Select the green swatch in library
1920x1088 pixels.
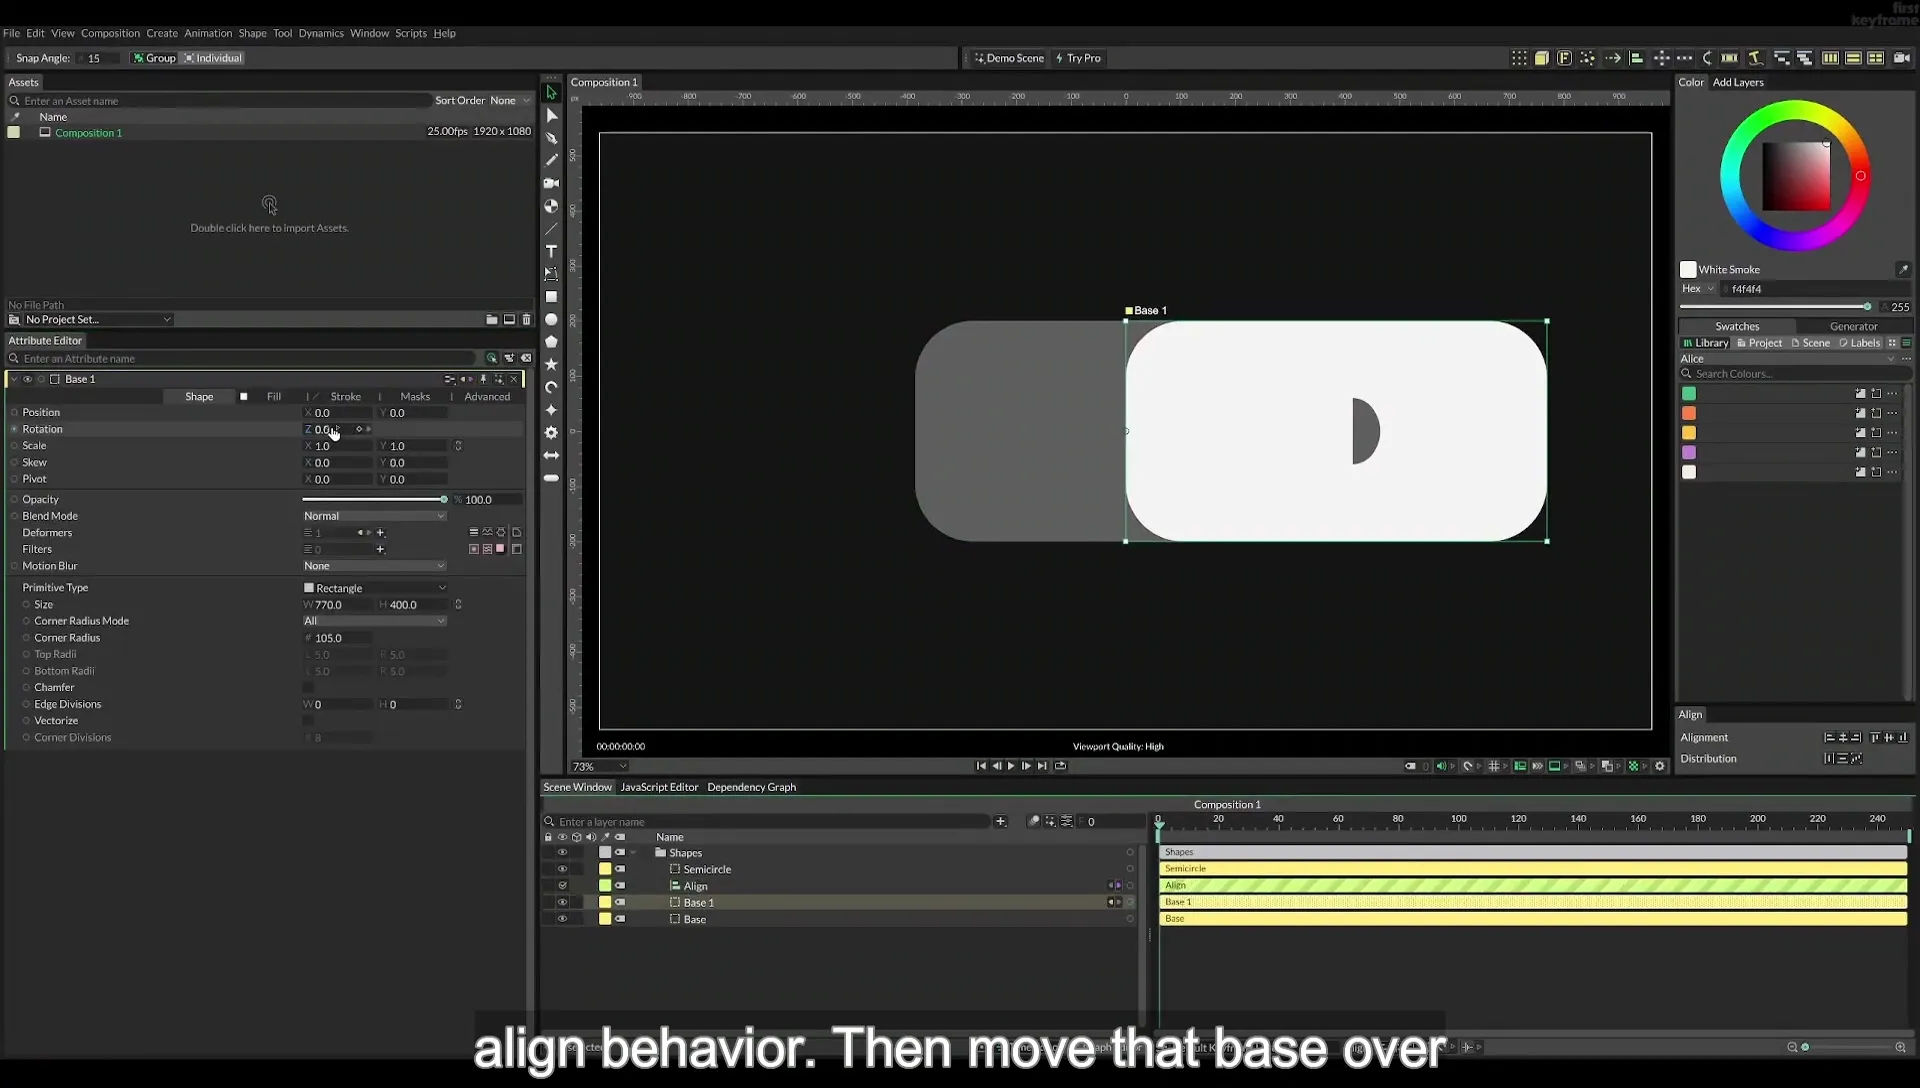click(x=1689, y=394)
